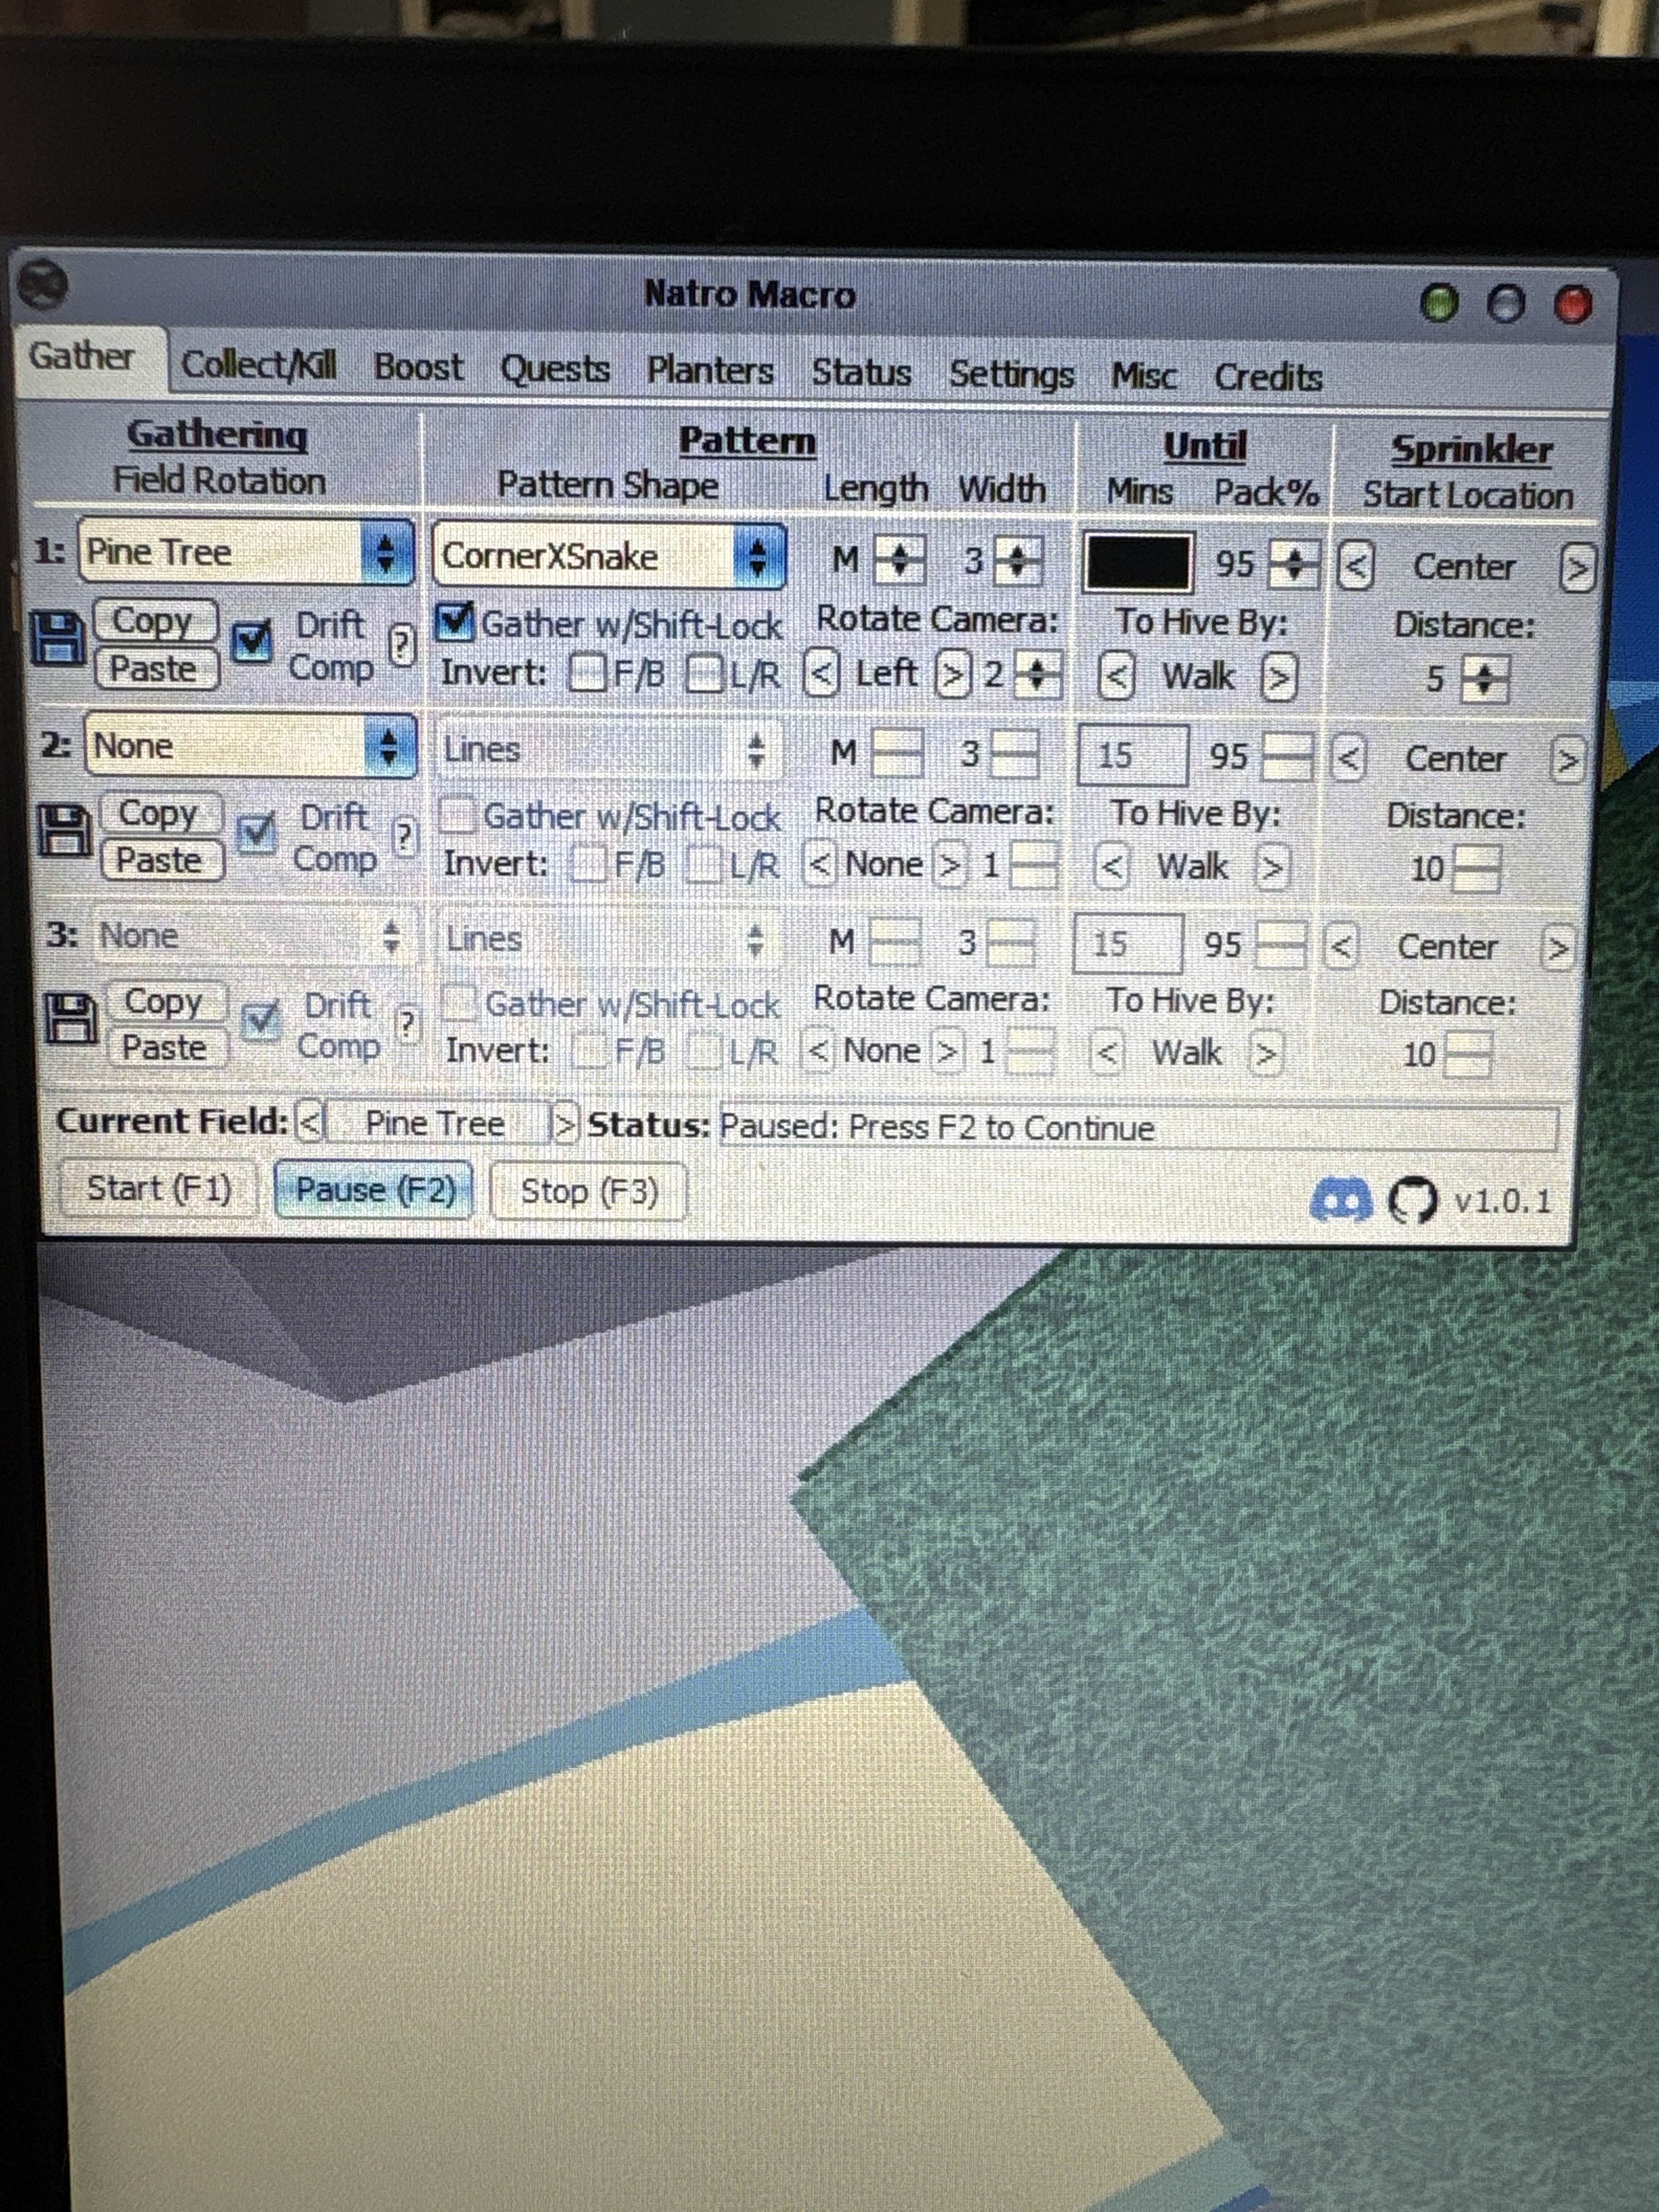Open the Pine Tree field dropdown
Viewport: 1659px width, 2212px height.
point(246,552)
